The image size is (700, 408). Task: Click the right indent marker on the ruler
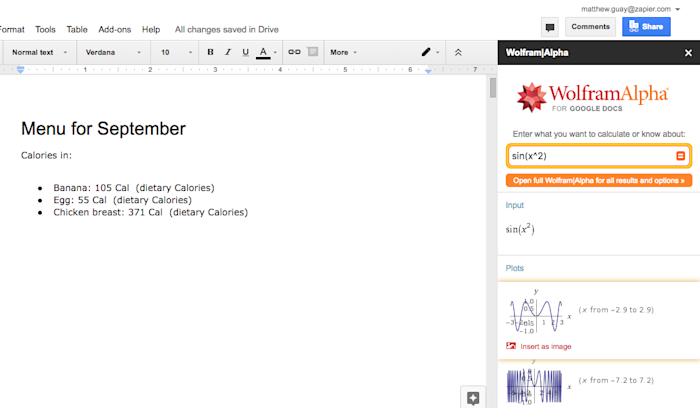click(x=428, y=71)
